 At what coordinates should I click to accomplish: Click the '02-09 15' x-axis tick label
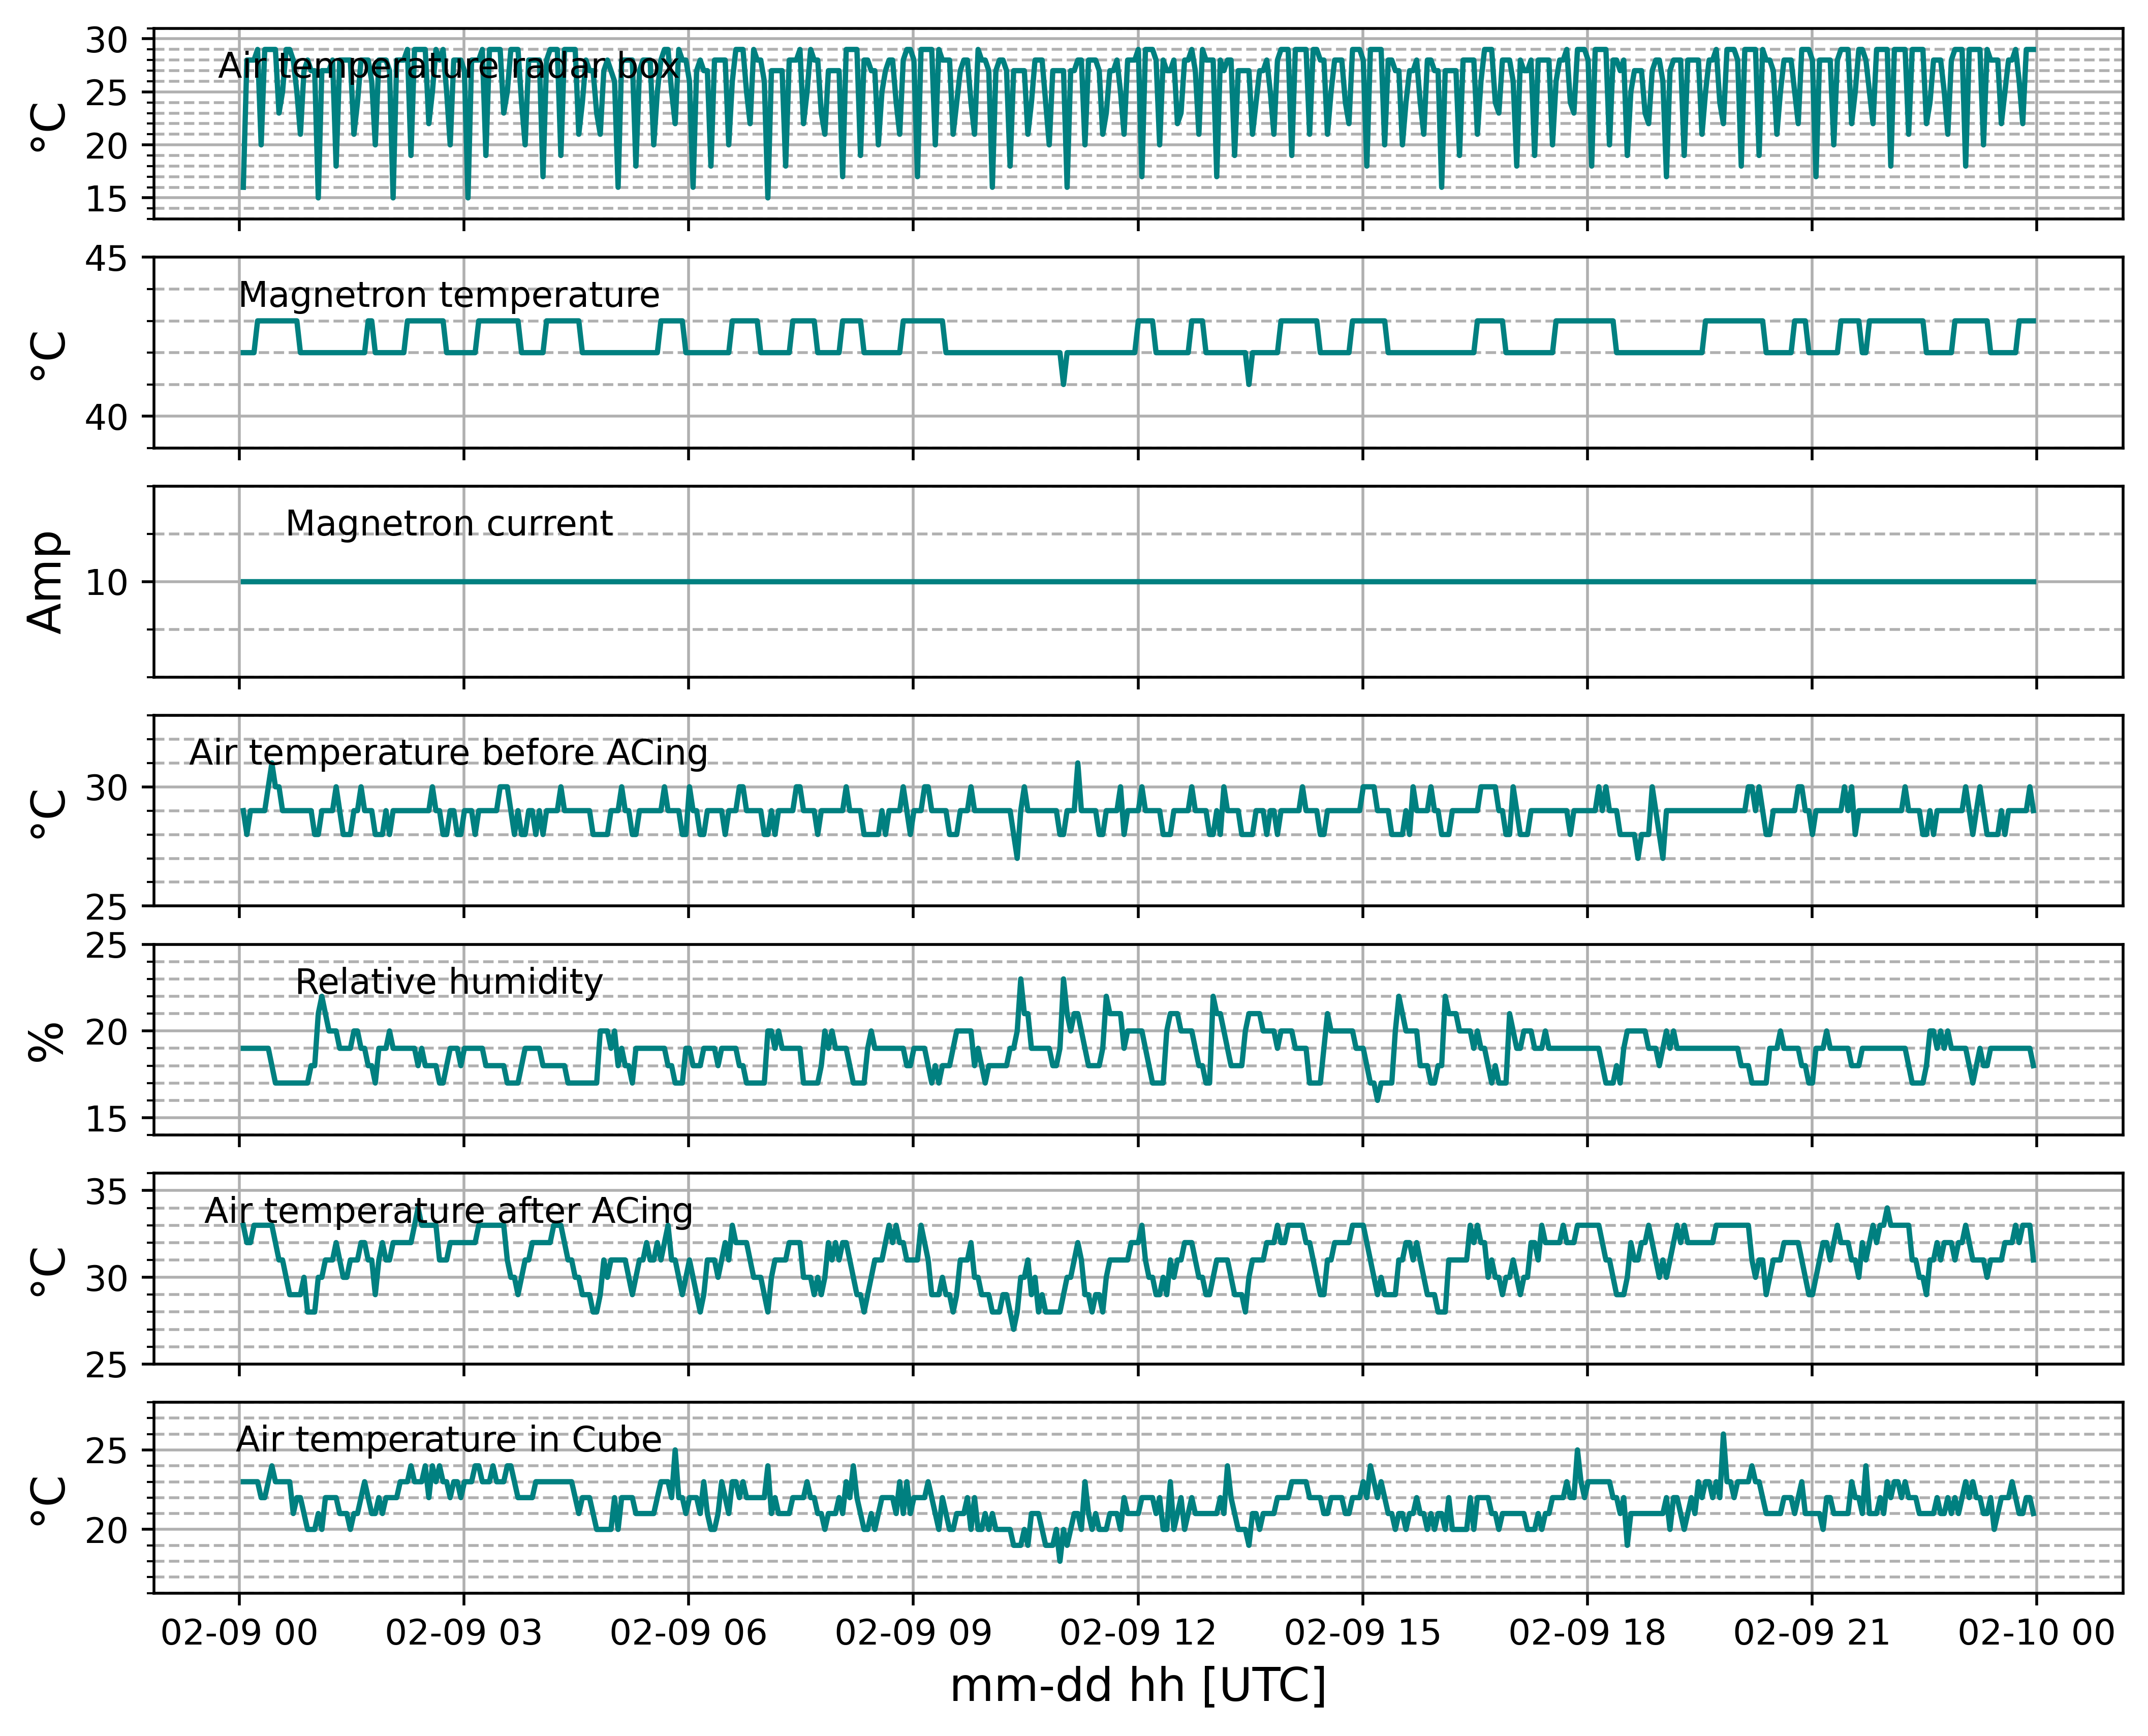pyautogui.click(x=1362, y=1633)
